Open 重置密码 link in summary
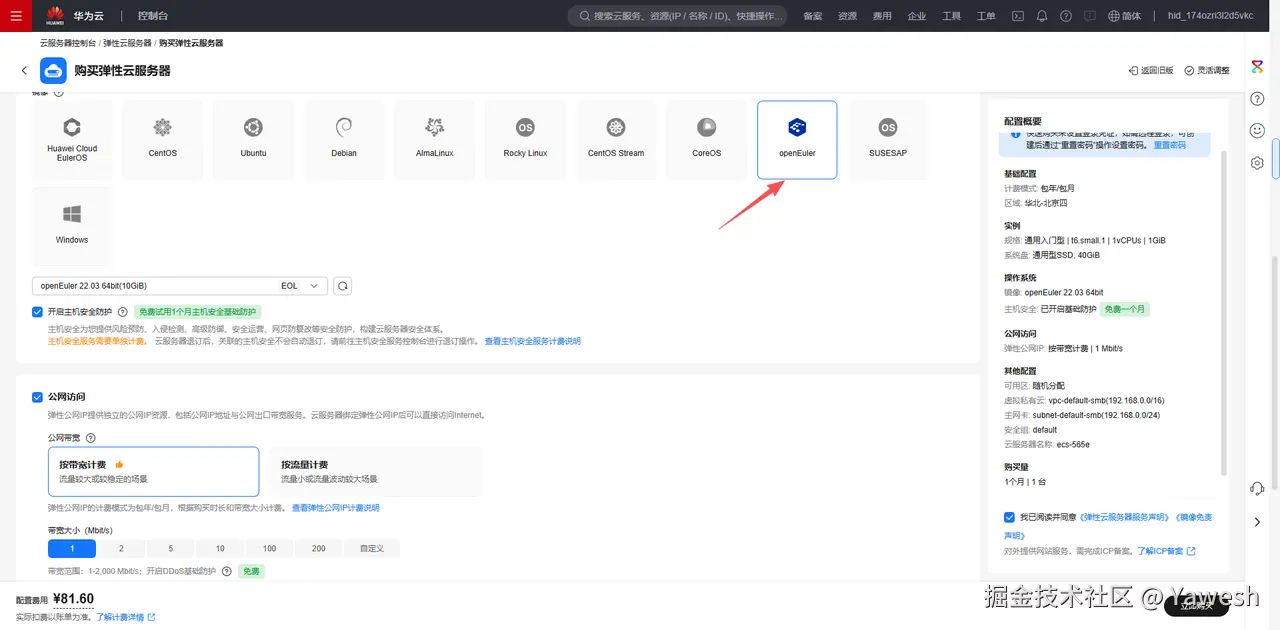The height and width of the screenshot is (630, 1280). (x=1170, y=145)
